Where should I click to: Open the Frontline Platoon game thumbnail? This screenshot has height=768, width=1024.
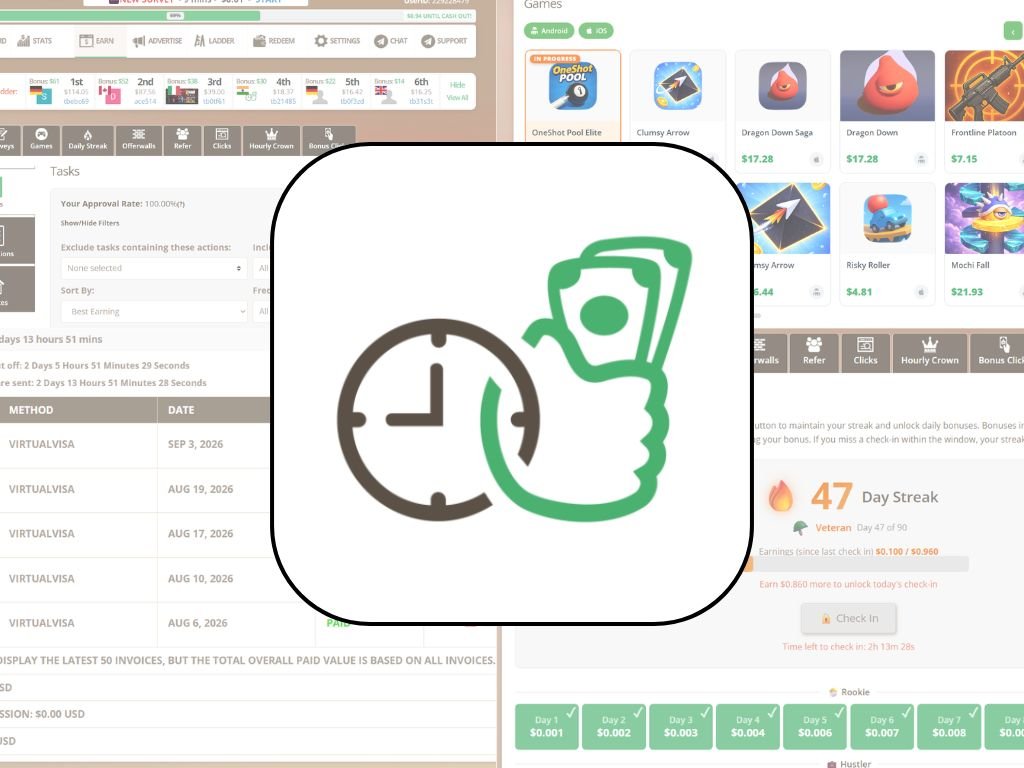coord(984,86)
